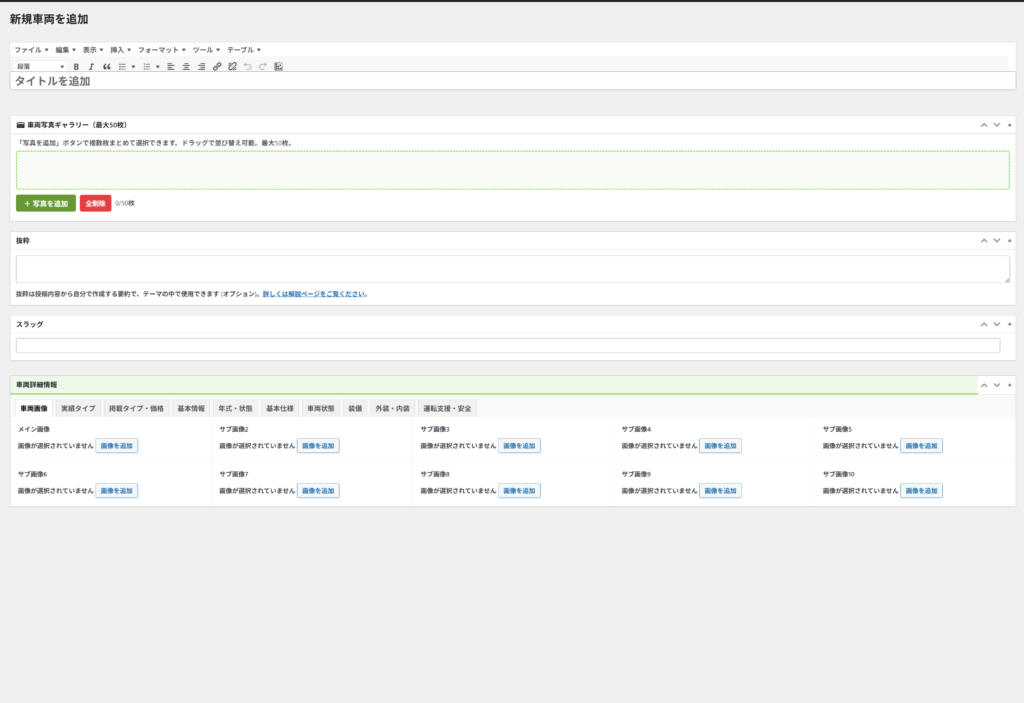
Task: Open the フォーマット menu
Action: [161, 50]
